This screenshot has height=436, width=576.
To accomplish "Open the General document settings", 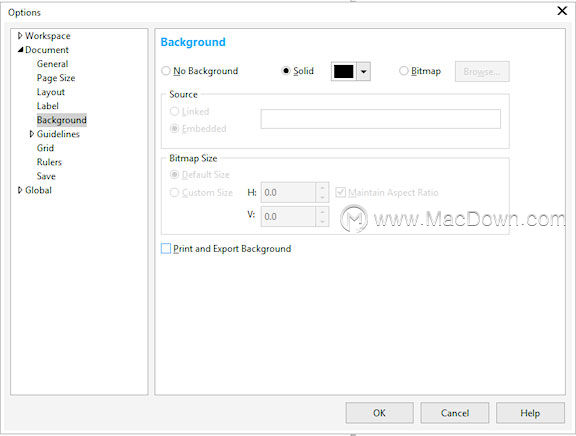I will pyautogui.click(x=53, y=64).
